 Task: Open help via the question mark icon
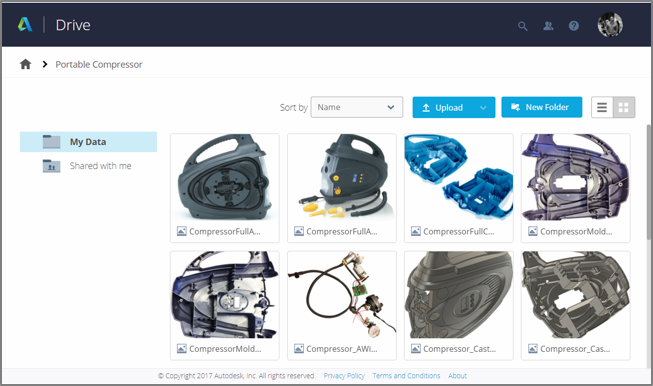(x=573, y=26)
